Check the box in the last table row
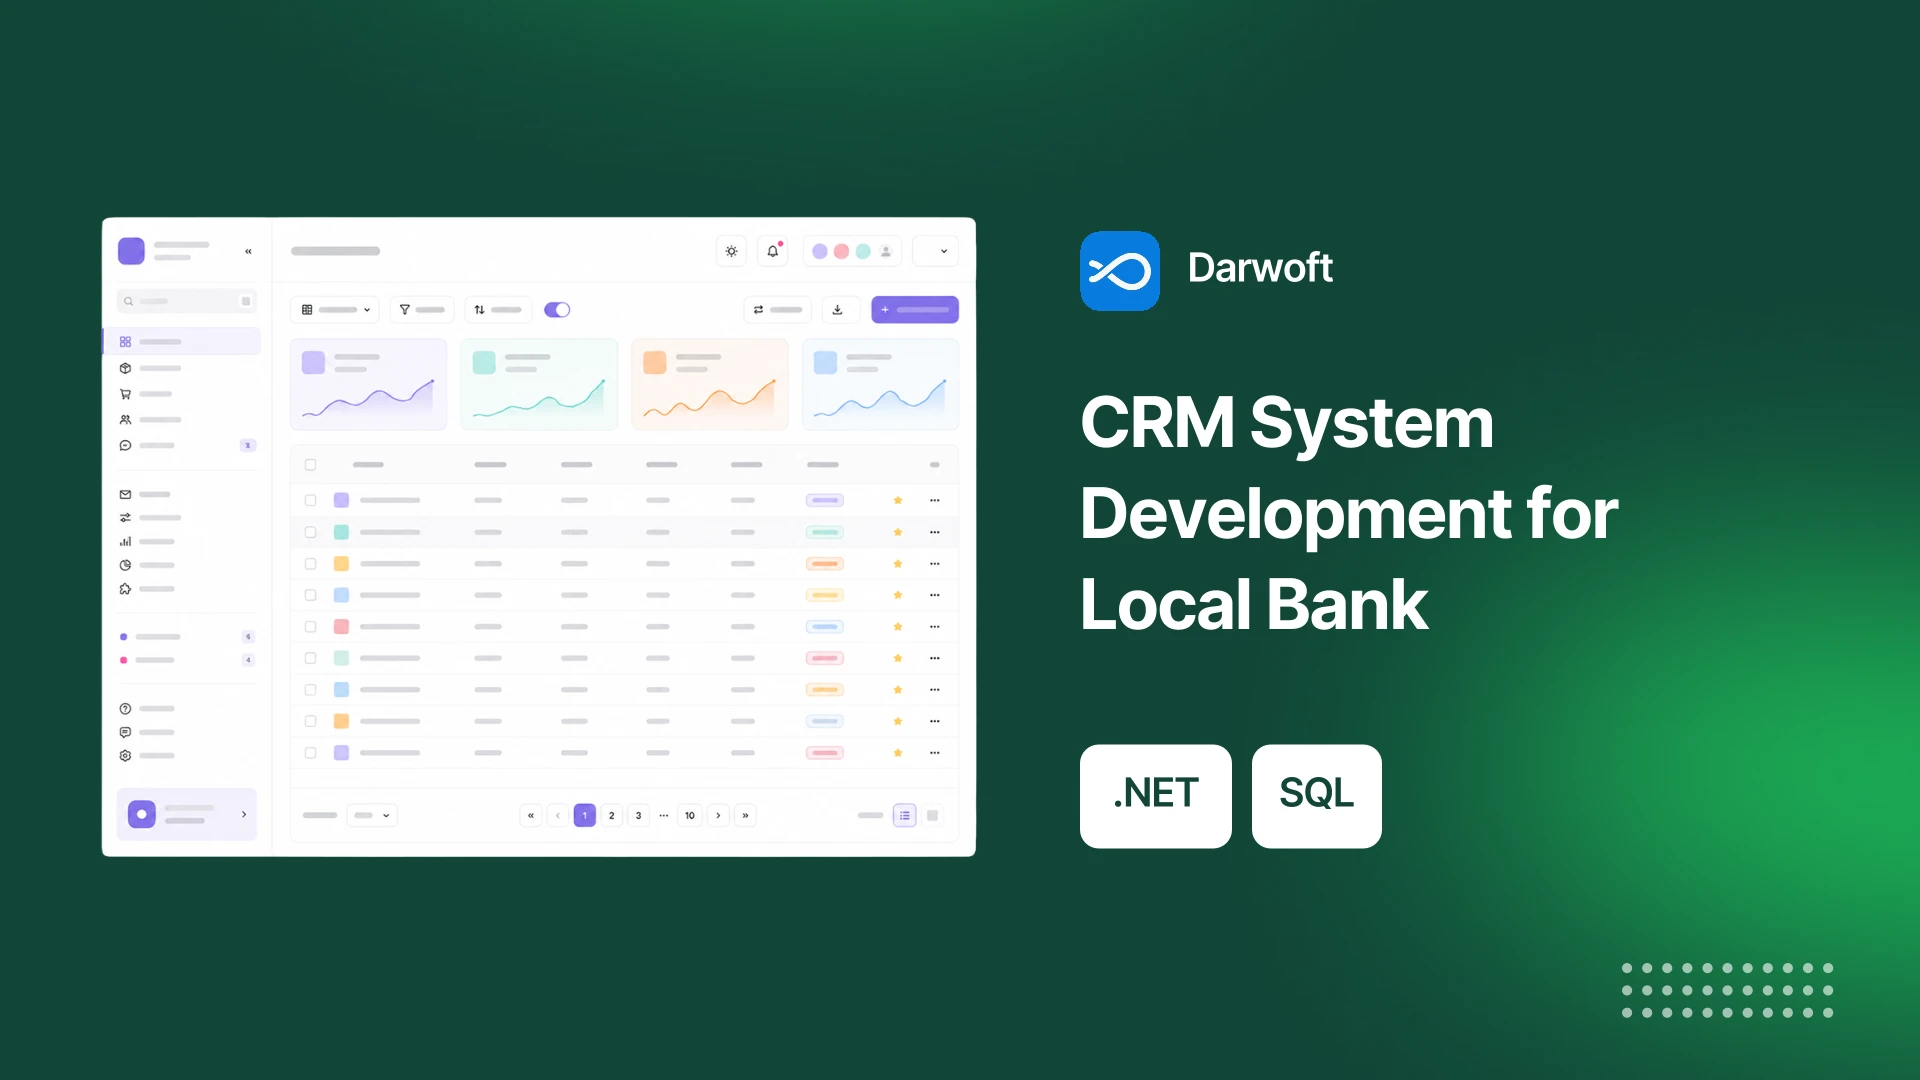This screenshot has height=1080, width=1920. tap(310, 753)
